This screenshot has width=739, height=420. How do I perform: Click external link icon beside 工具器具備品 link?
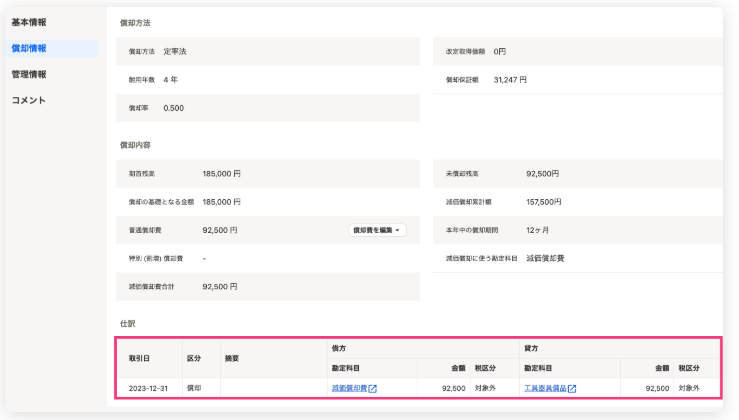[572, 388]
